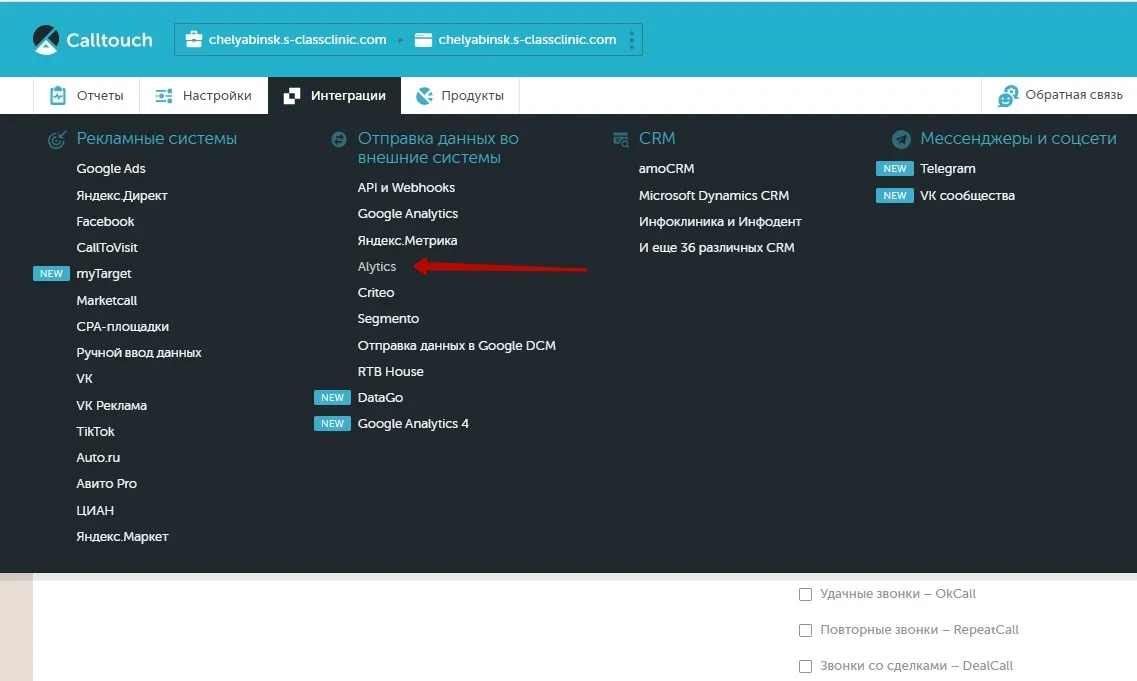Screen dimensions: 1137x681
Task: Click the Отчеты clipboard icon
Action: (58, 96)
